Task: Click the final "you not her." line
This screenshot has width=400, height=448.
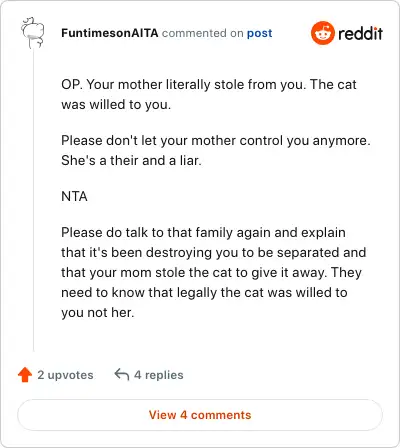Action: (98, 312)
